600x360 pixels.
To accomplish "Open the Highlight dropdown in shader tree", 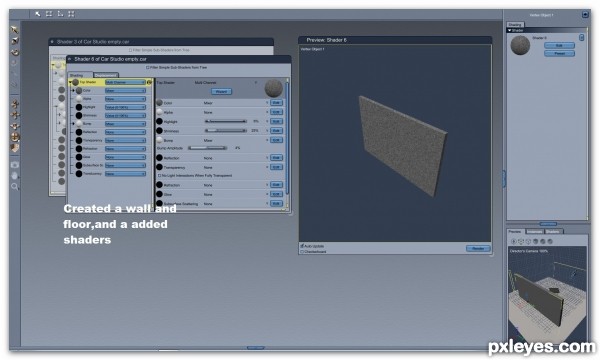I will [125, 108].
